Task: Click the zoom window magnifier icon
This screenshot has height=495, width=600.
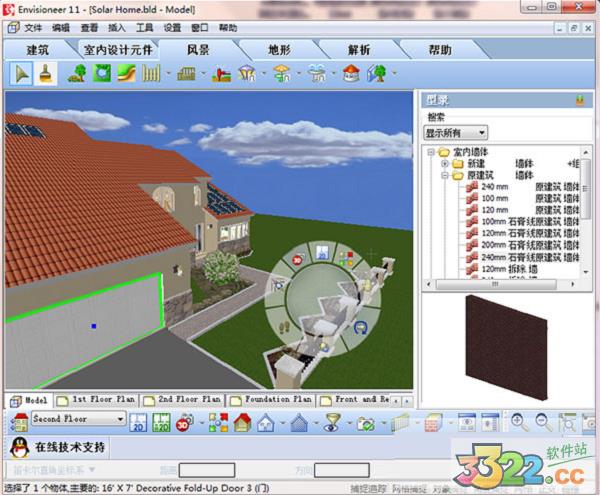Action: click(x=567, y=423)
